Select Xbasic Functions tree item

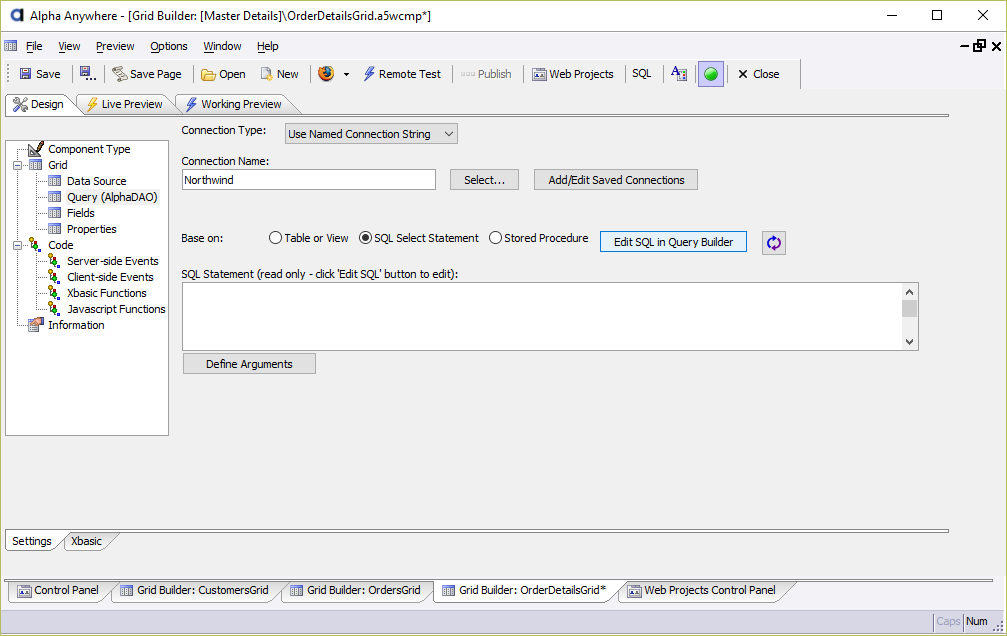(x=107, y=294)
